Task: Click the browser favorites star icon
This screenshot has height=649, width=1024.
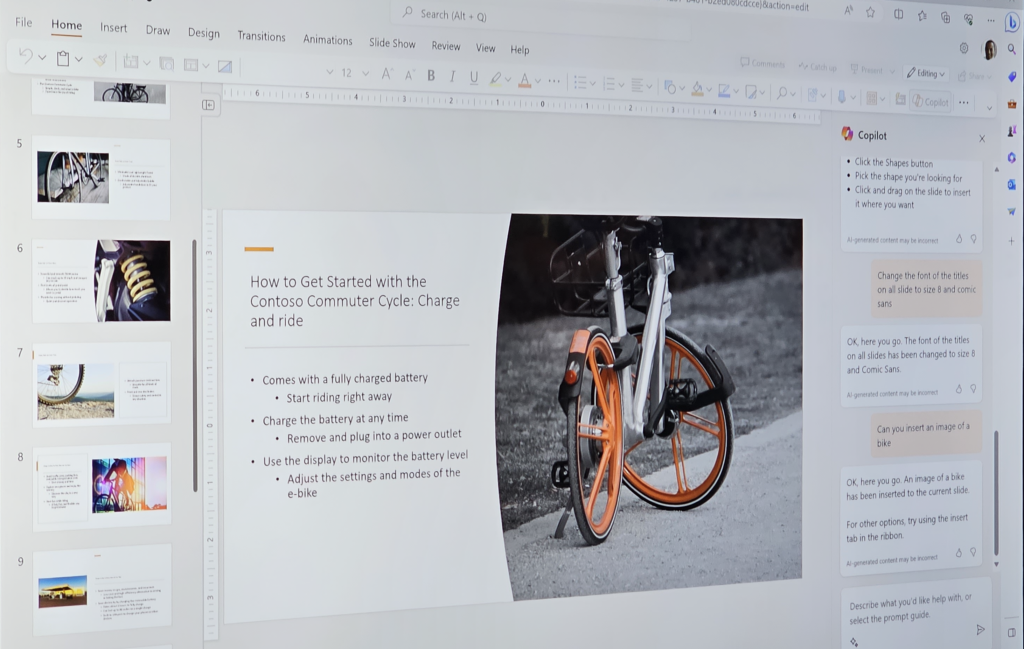Action: 871,12
